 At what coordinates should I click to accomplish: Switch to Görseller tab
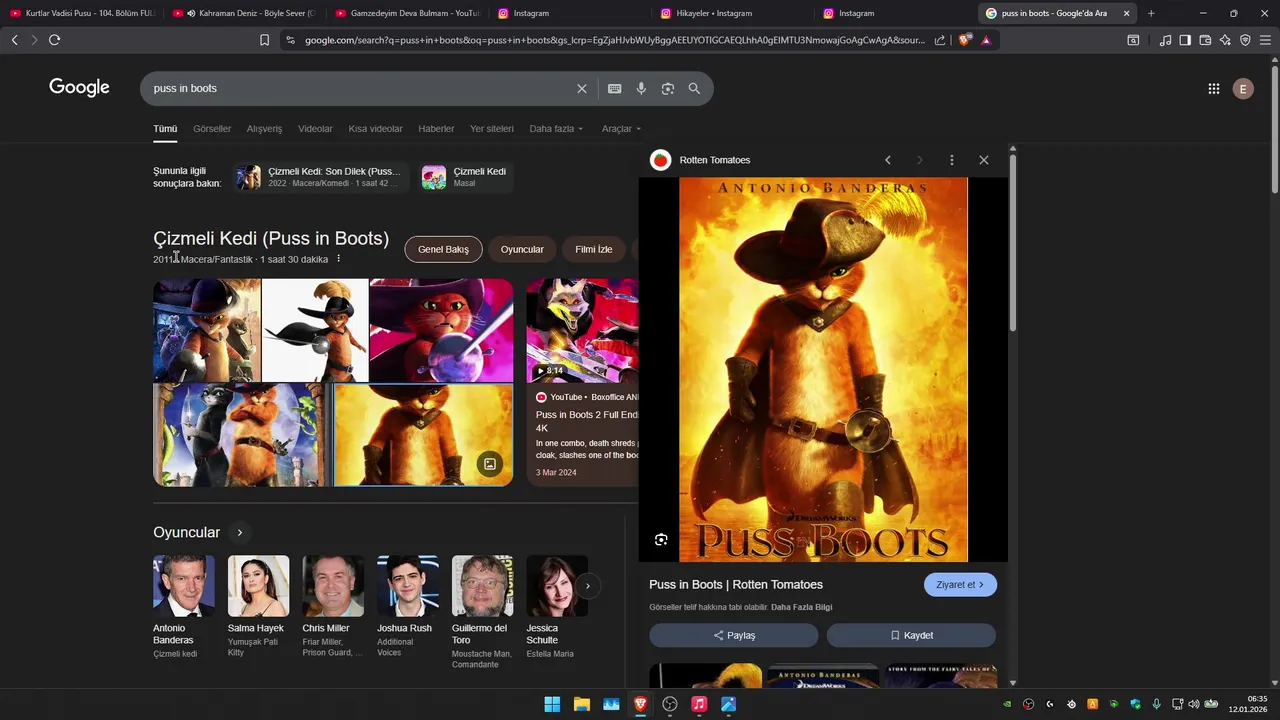[212, 129]
